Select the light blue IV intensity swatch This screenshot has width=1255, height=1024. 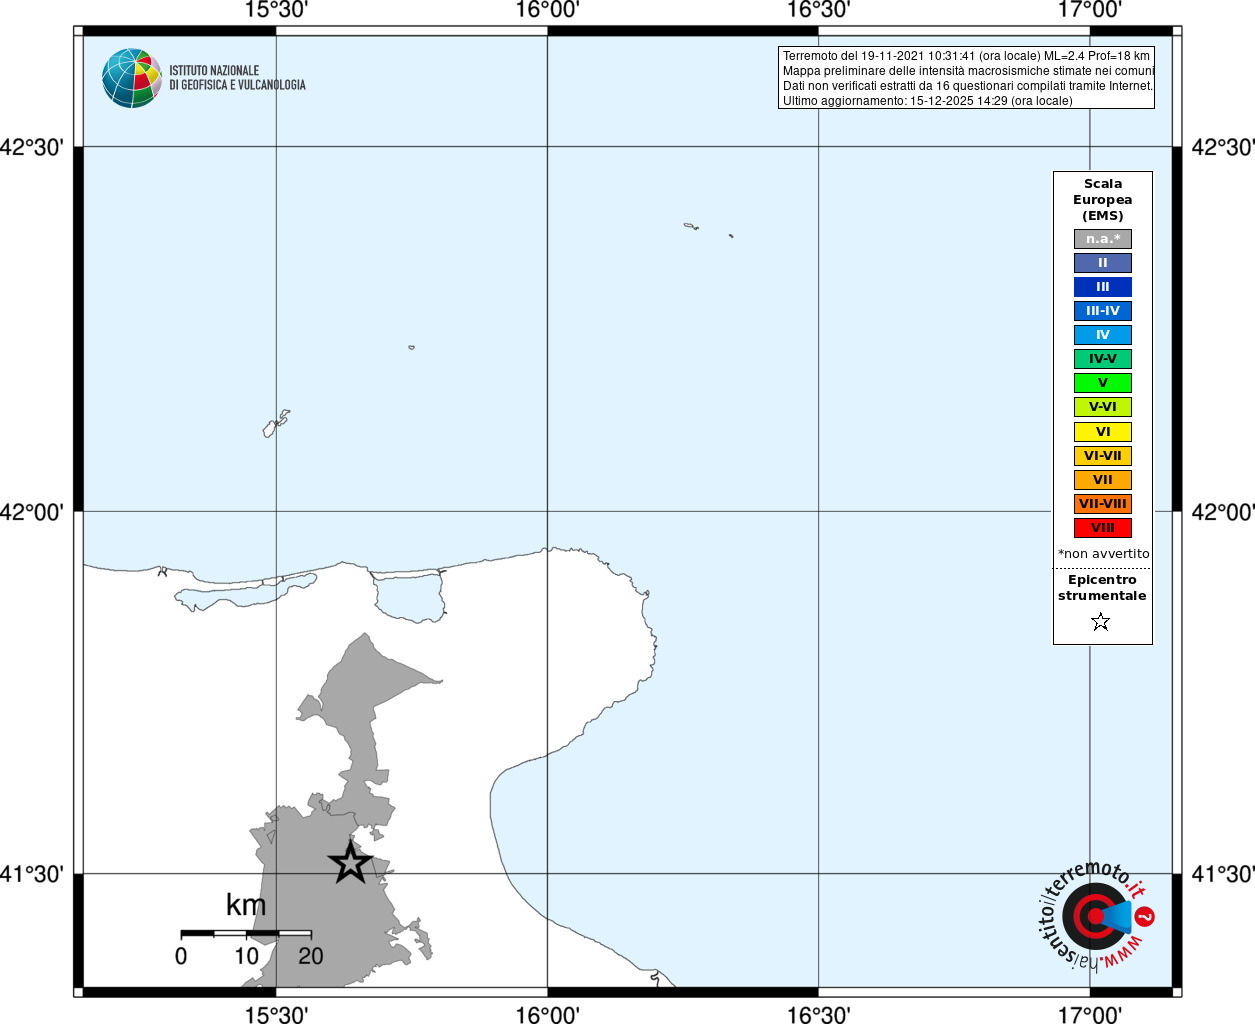pyautogui.click(x=1102, y=335)
